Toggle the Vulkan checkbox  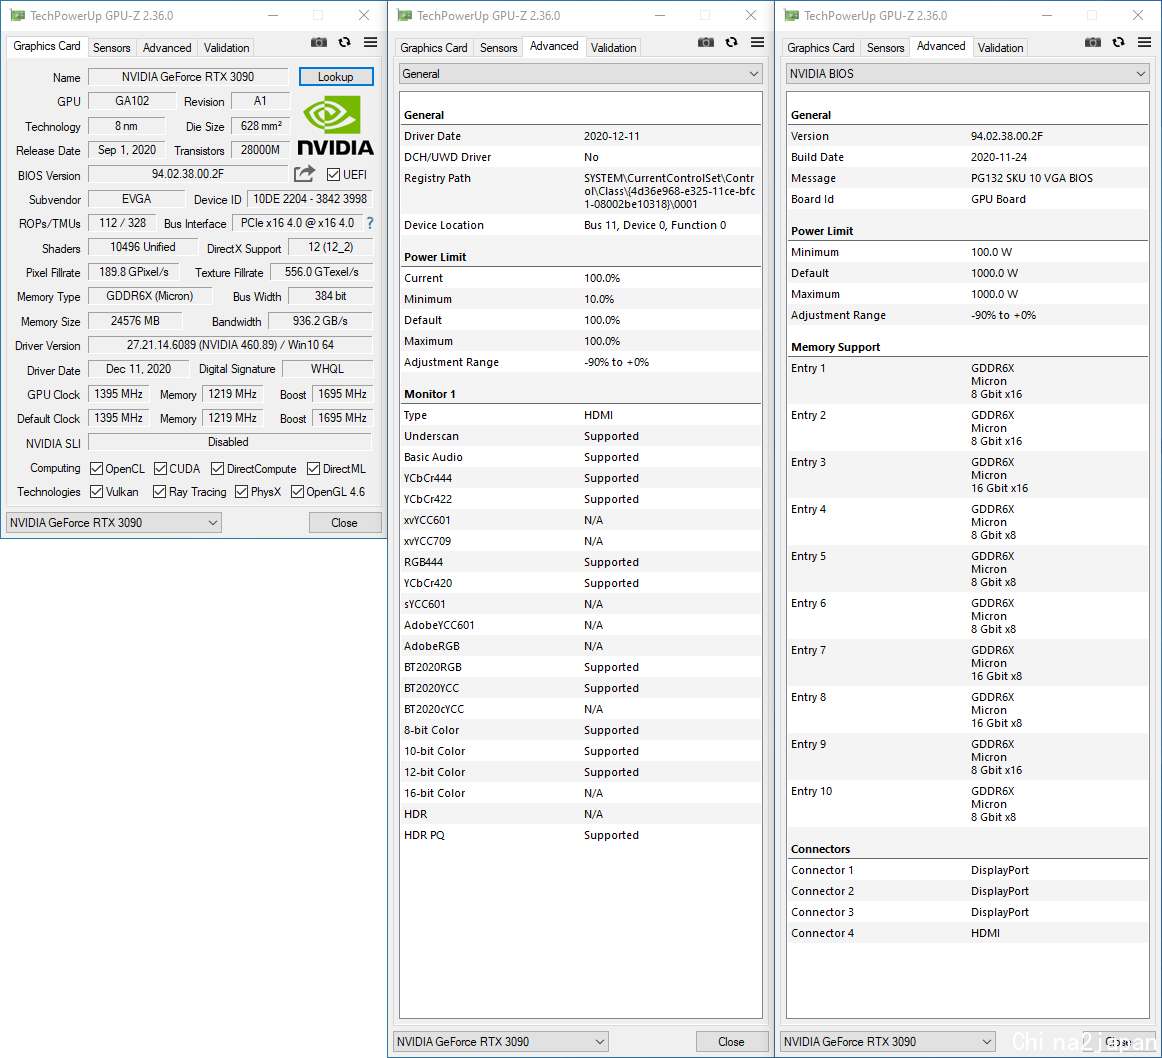click(96, 492)
